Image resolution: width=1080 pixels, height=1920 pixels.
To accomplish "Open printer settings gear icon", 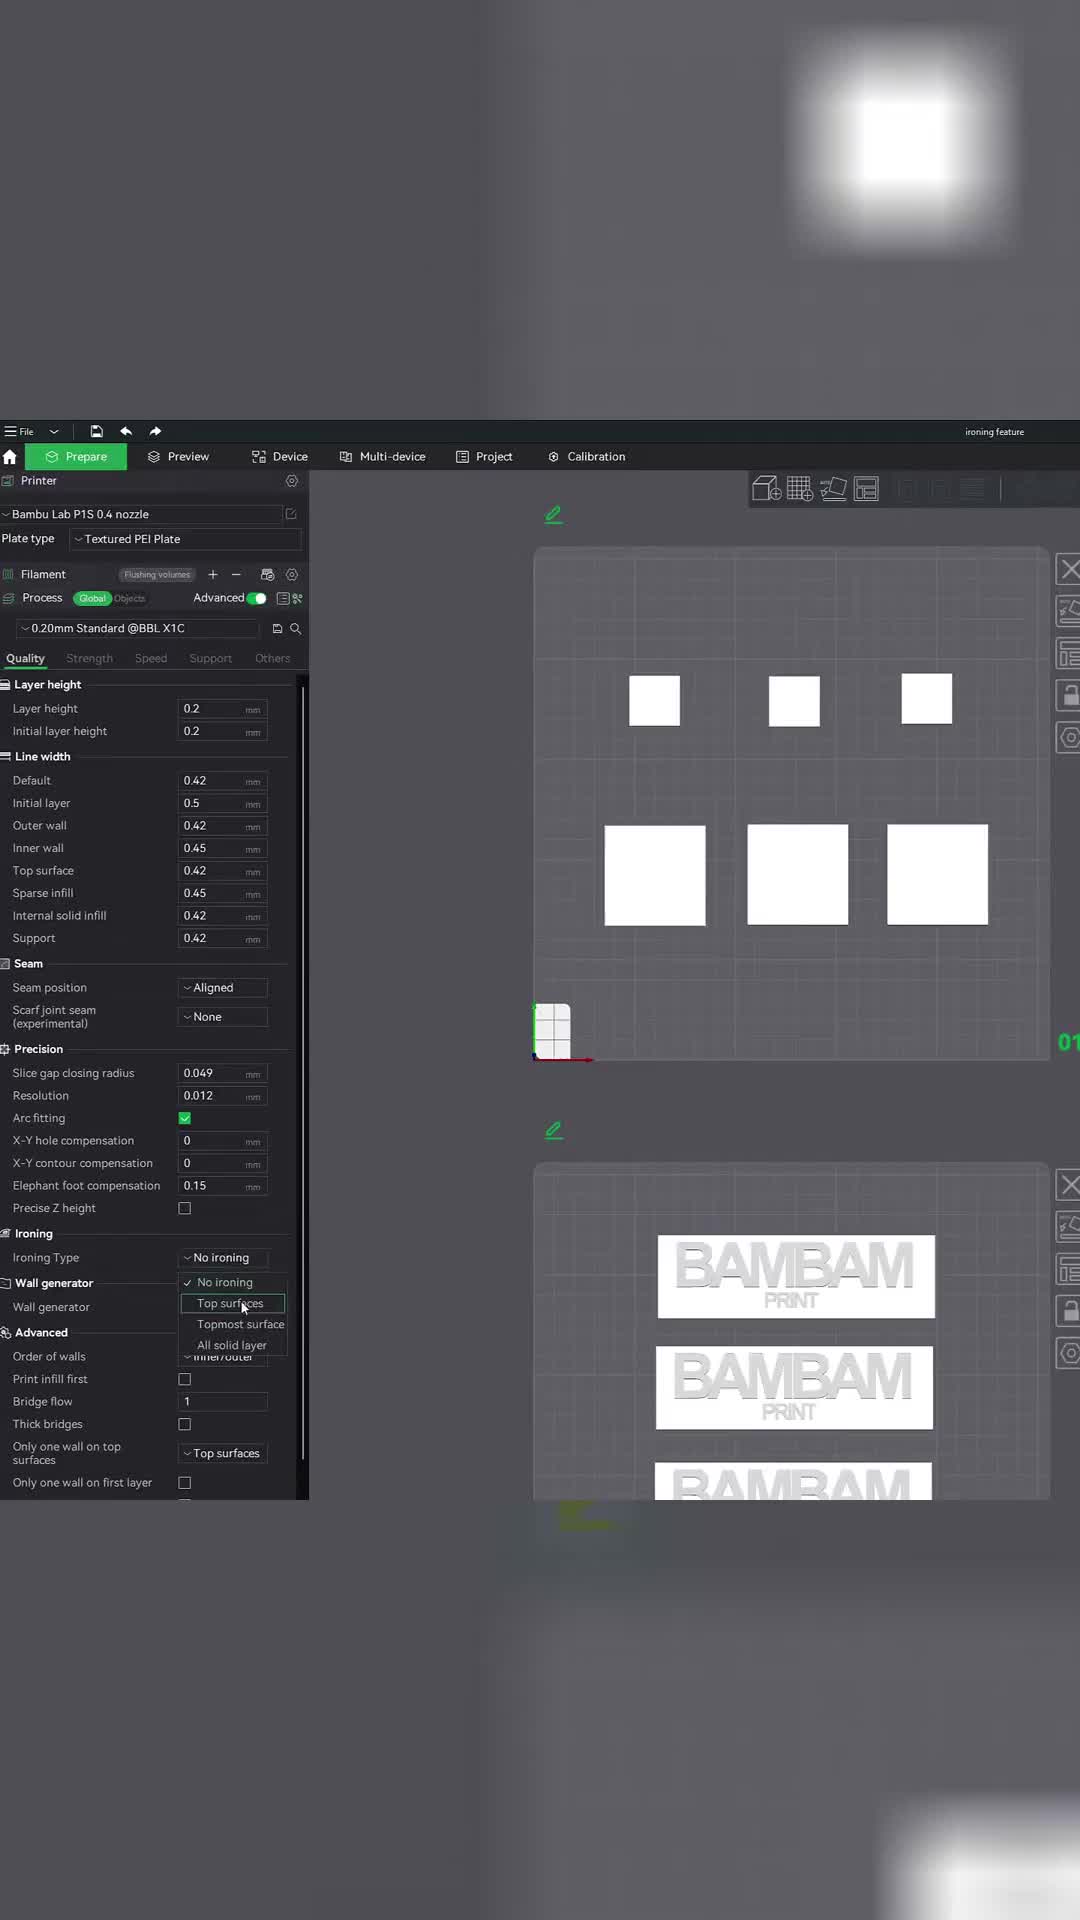I will (292, 481).
